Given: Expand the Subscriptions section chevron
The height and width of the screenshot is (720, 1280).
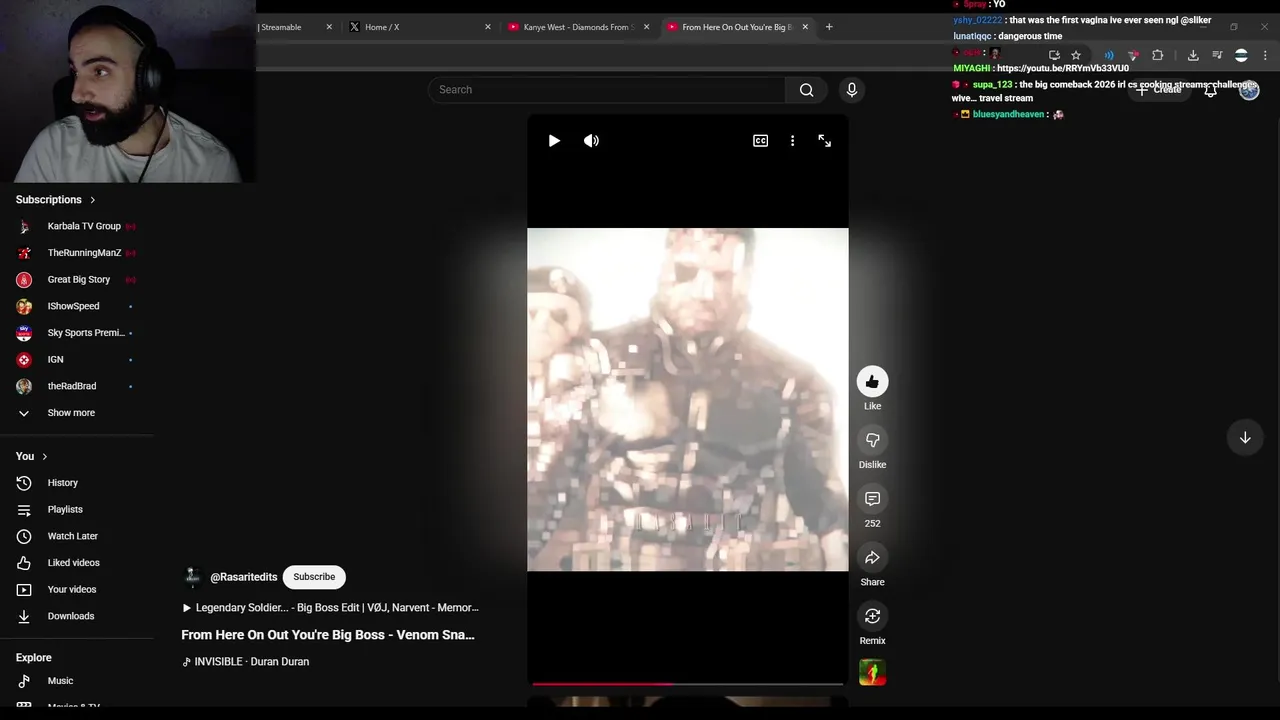Looking at the screenshot, I should (x=92, y=200).
